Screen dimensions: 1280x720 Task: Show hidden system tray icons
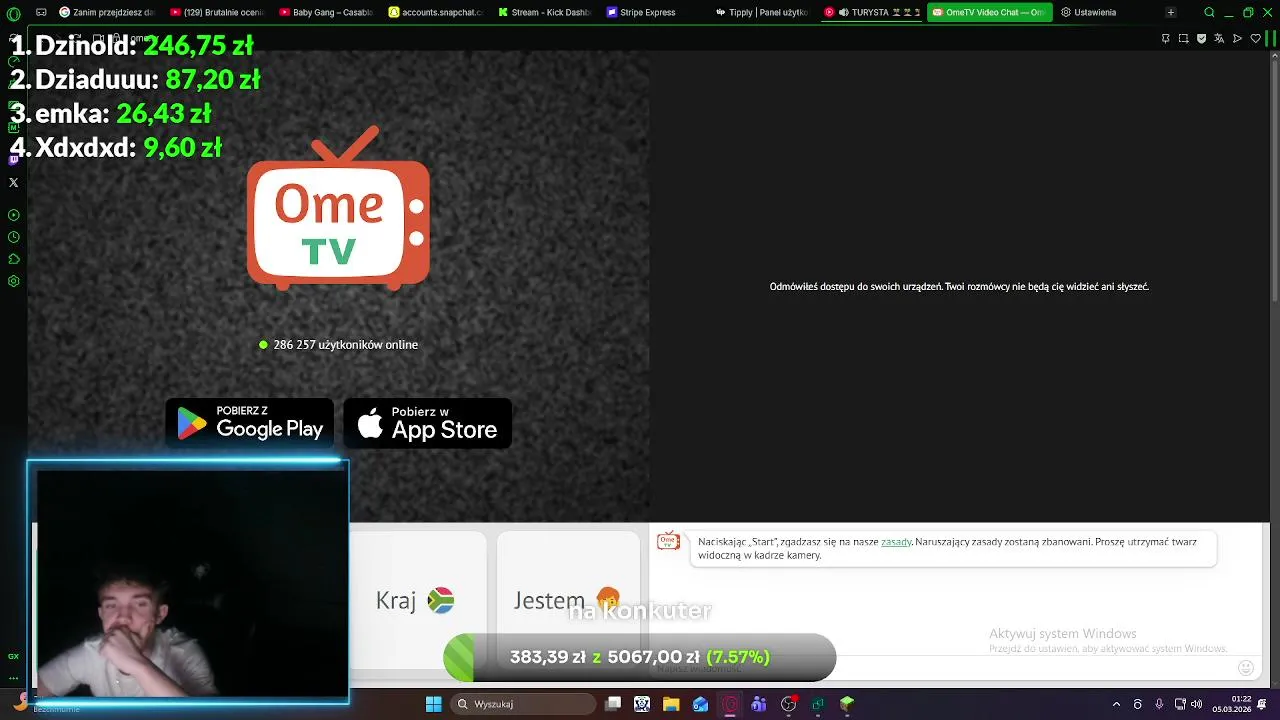pos(1116,704)
